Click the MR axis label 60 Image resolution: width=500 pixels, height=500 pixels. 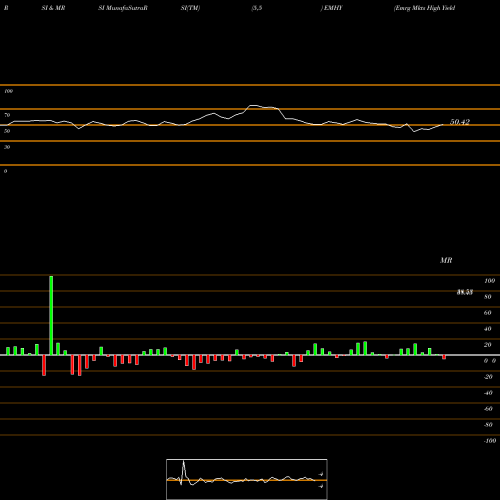click(487, 313)
